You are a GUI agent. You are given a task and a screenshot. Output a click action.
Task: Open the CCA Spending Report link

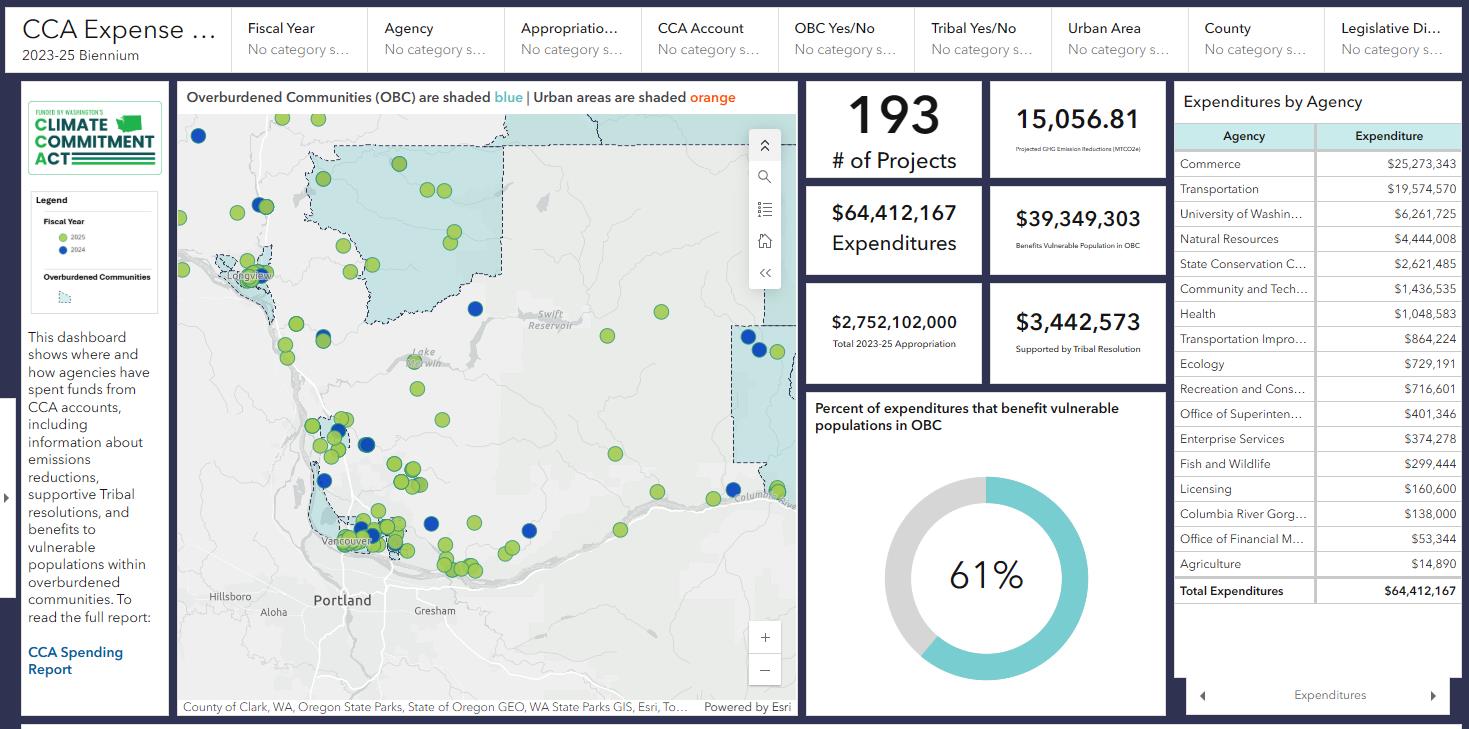point(75,661)
